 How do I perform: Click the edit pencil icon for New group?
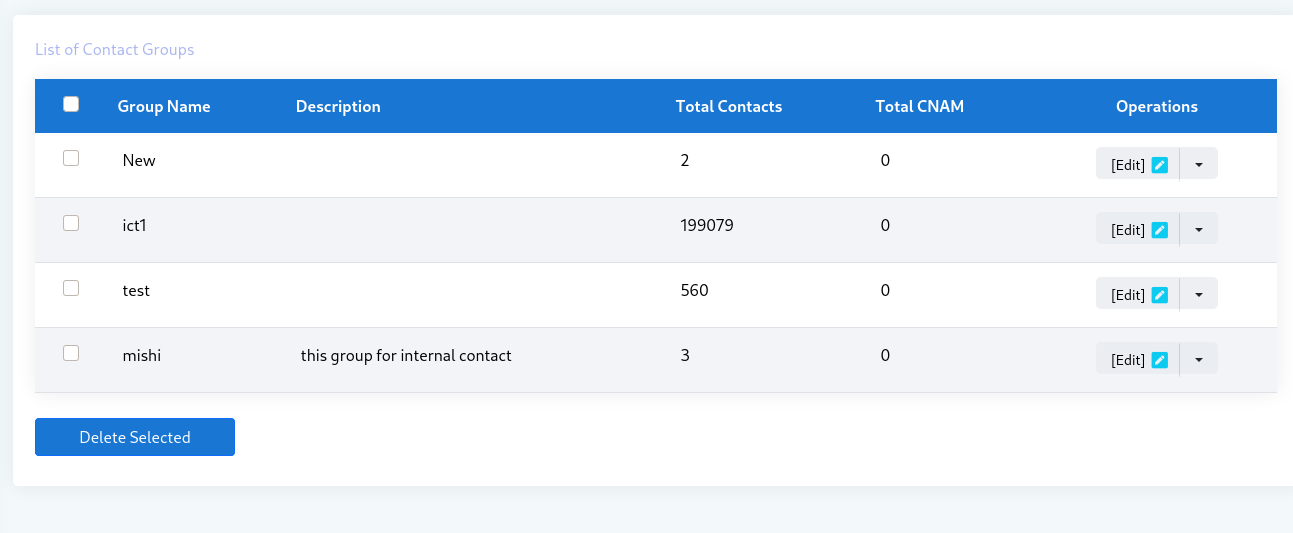point(1160,165)
